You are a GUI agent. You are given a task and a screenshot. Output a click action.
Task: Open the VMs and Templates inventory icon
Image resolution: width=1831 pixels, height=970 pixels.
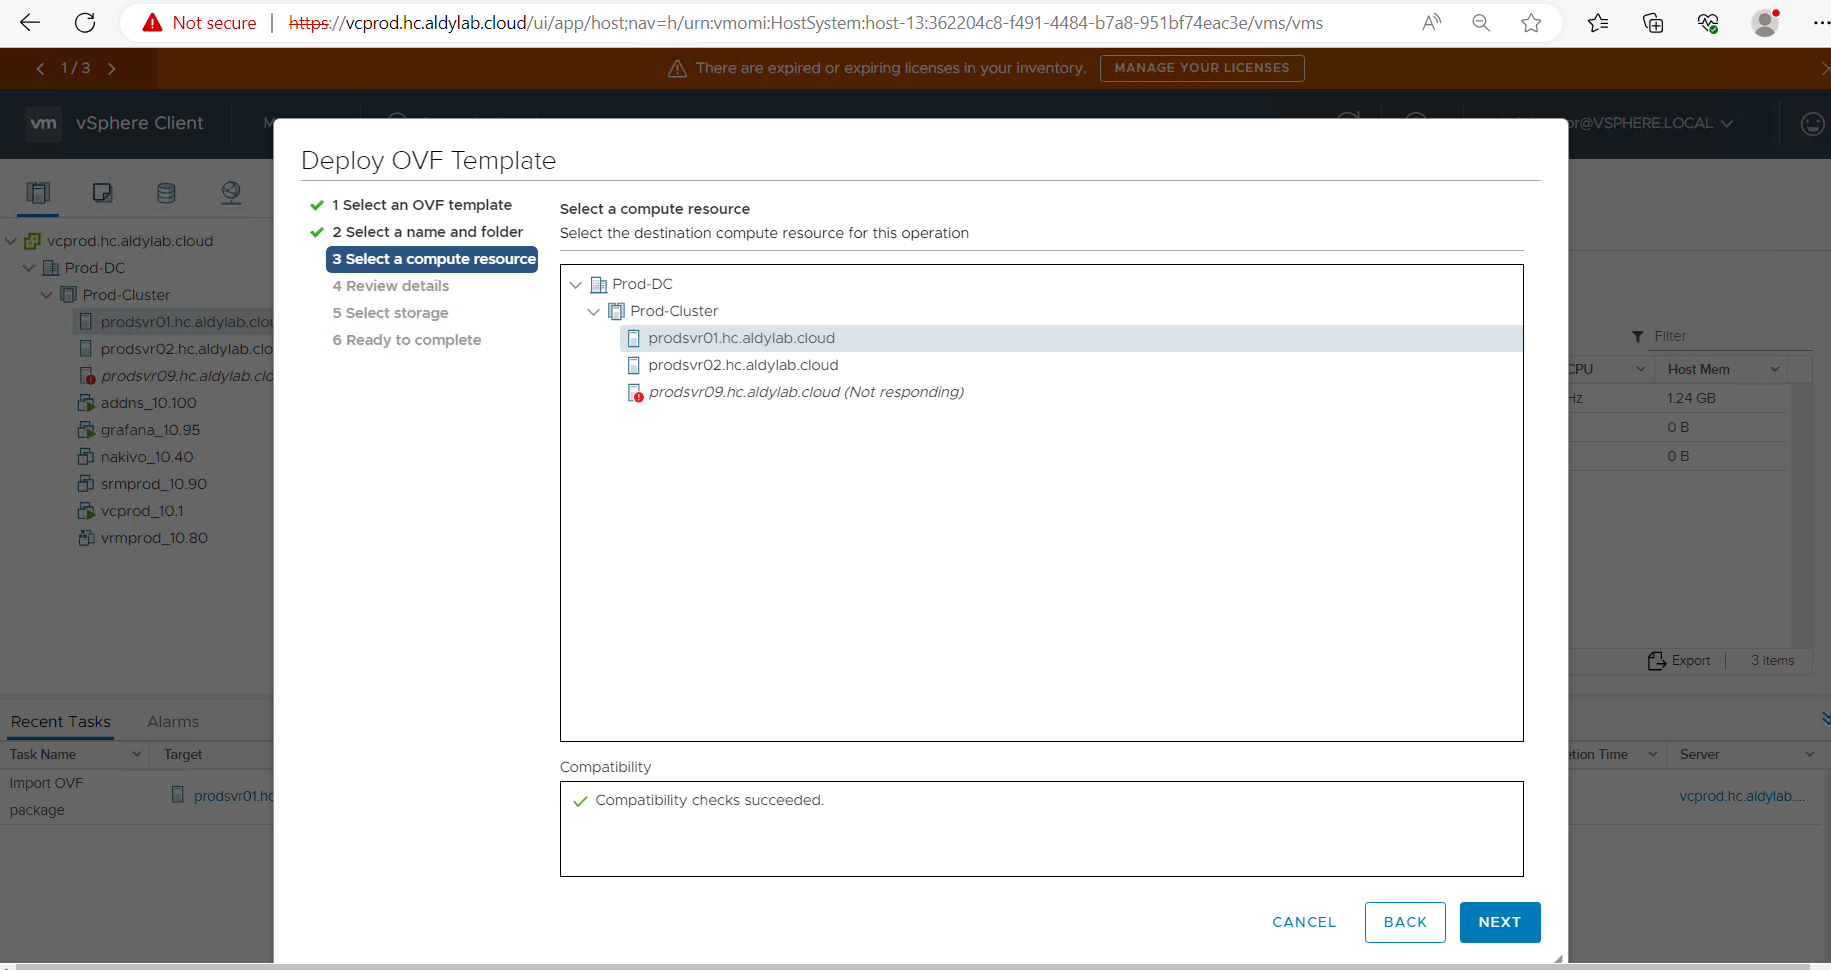pyautogui.click(x=102, y=193)
